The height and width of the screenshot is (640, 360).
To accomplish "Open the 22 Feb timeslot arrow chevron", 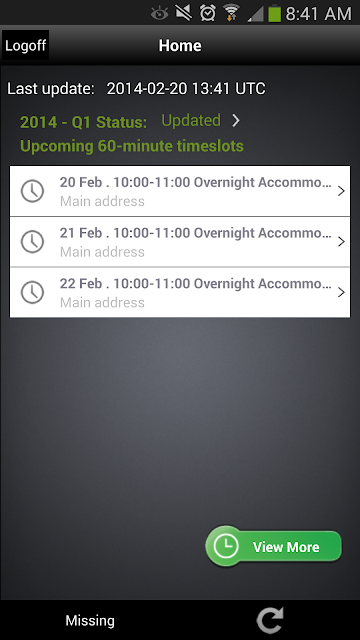I will click(341, 292).
